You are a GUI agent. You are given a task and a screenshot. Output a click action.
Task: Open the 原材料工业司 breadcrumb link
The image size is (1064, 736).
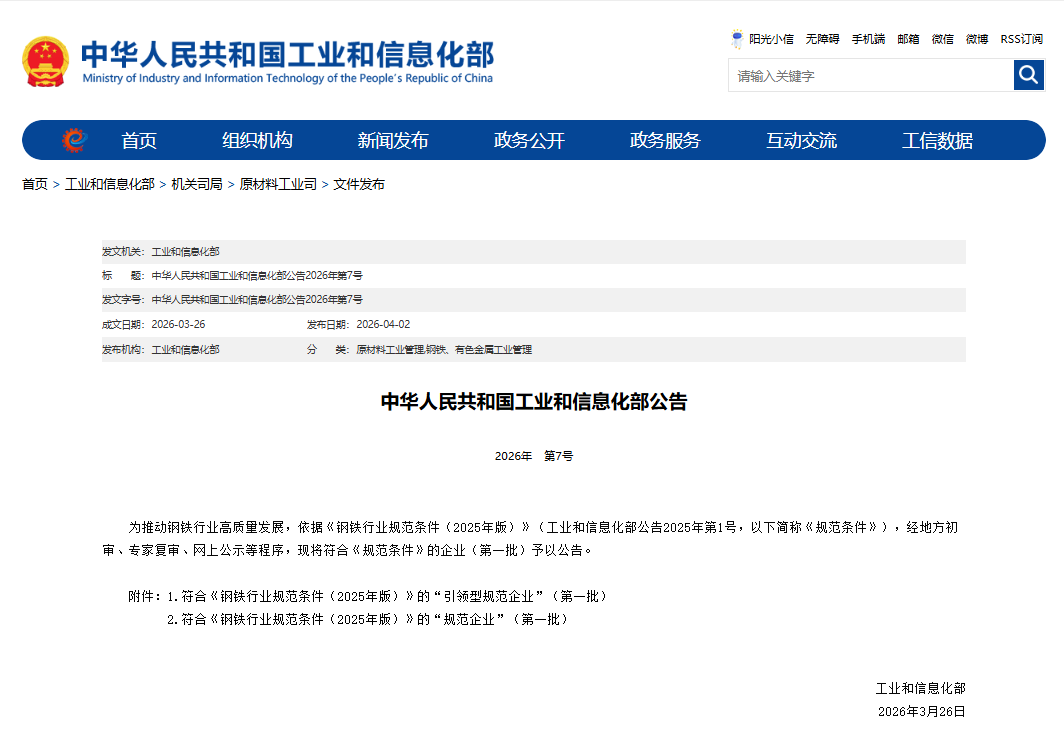click(279, 184)
